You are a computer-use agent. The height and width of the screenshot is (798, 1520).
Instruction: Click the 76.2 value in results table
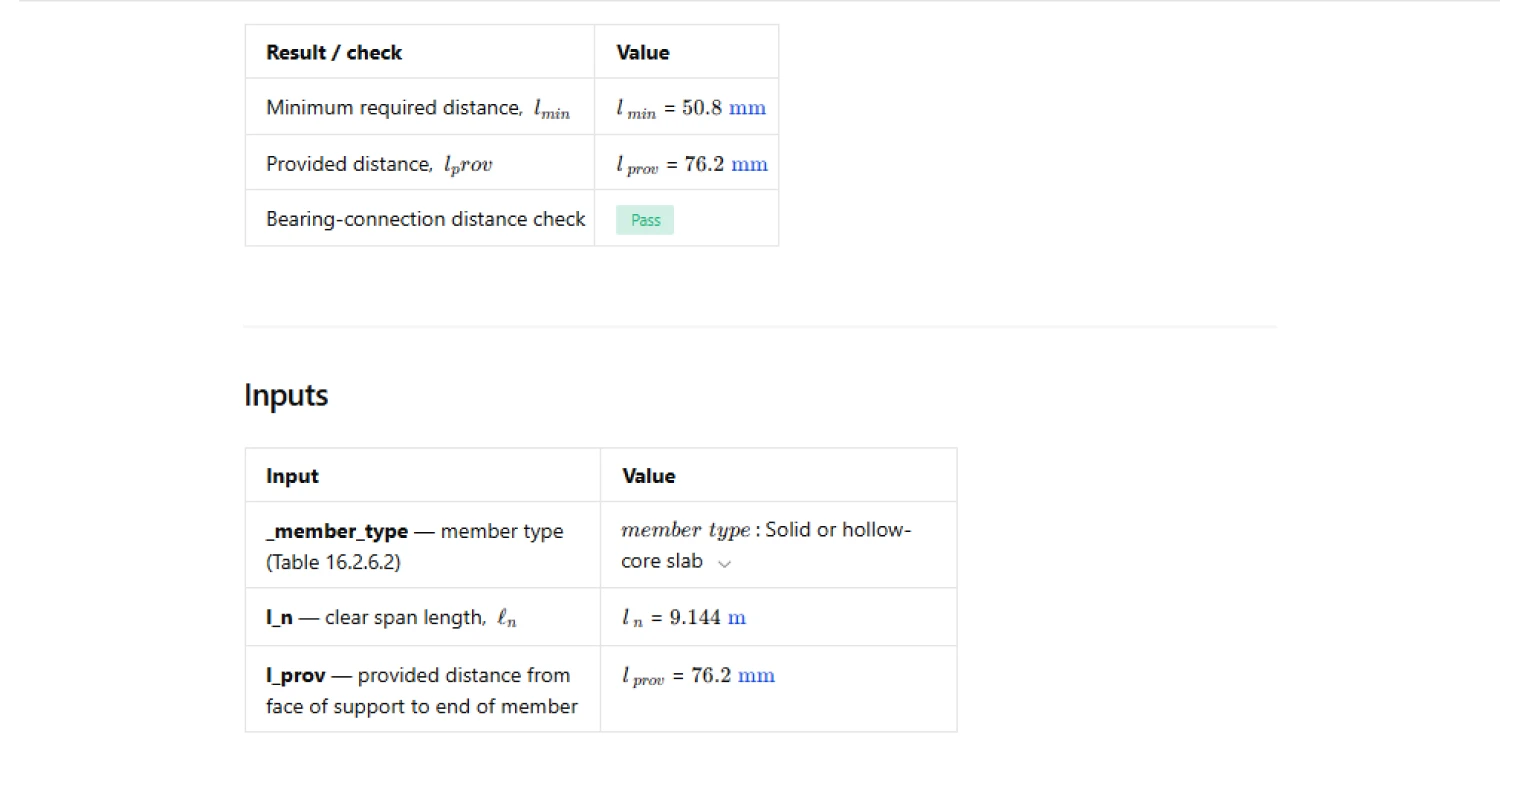(704, 164)
